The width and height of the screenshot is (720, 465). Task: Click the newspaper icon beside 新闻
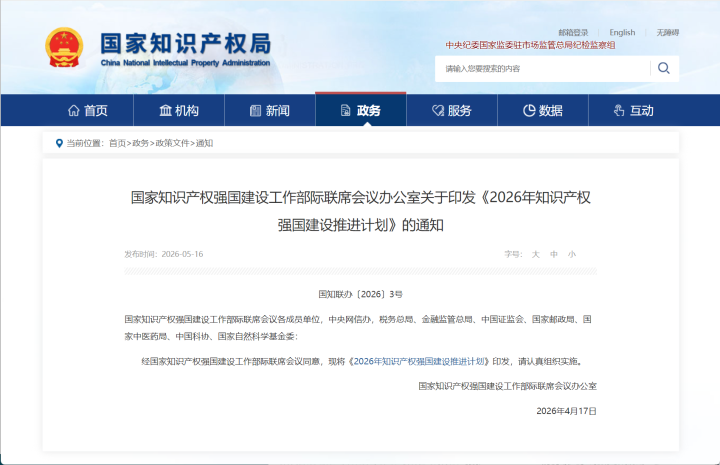[x=255, y=111]
